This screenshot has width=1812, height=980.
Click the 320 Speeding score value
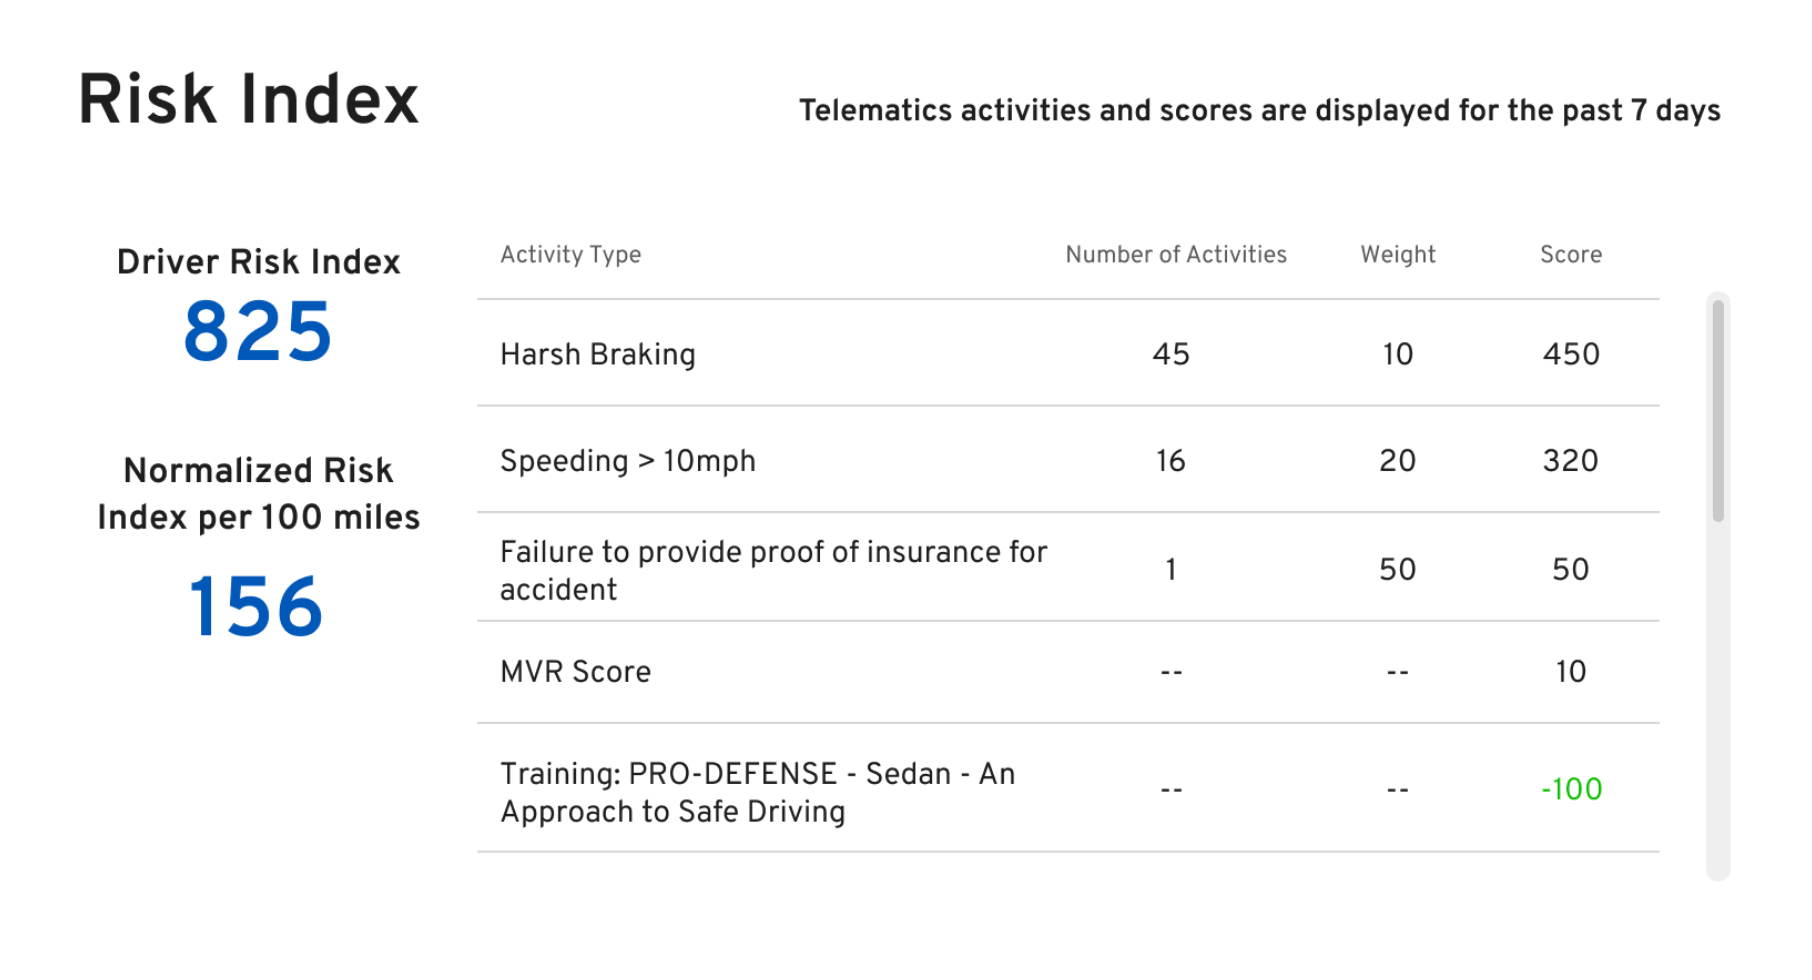click(x=1570, y=460)
